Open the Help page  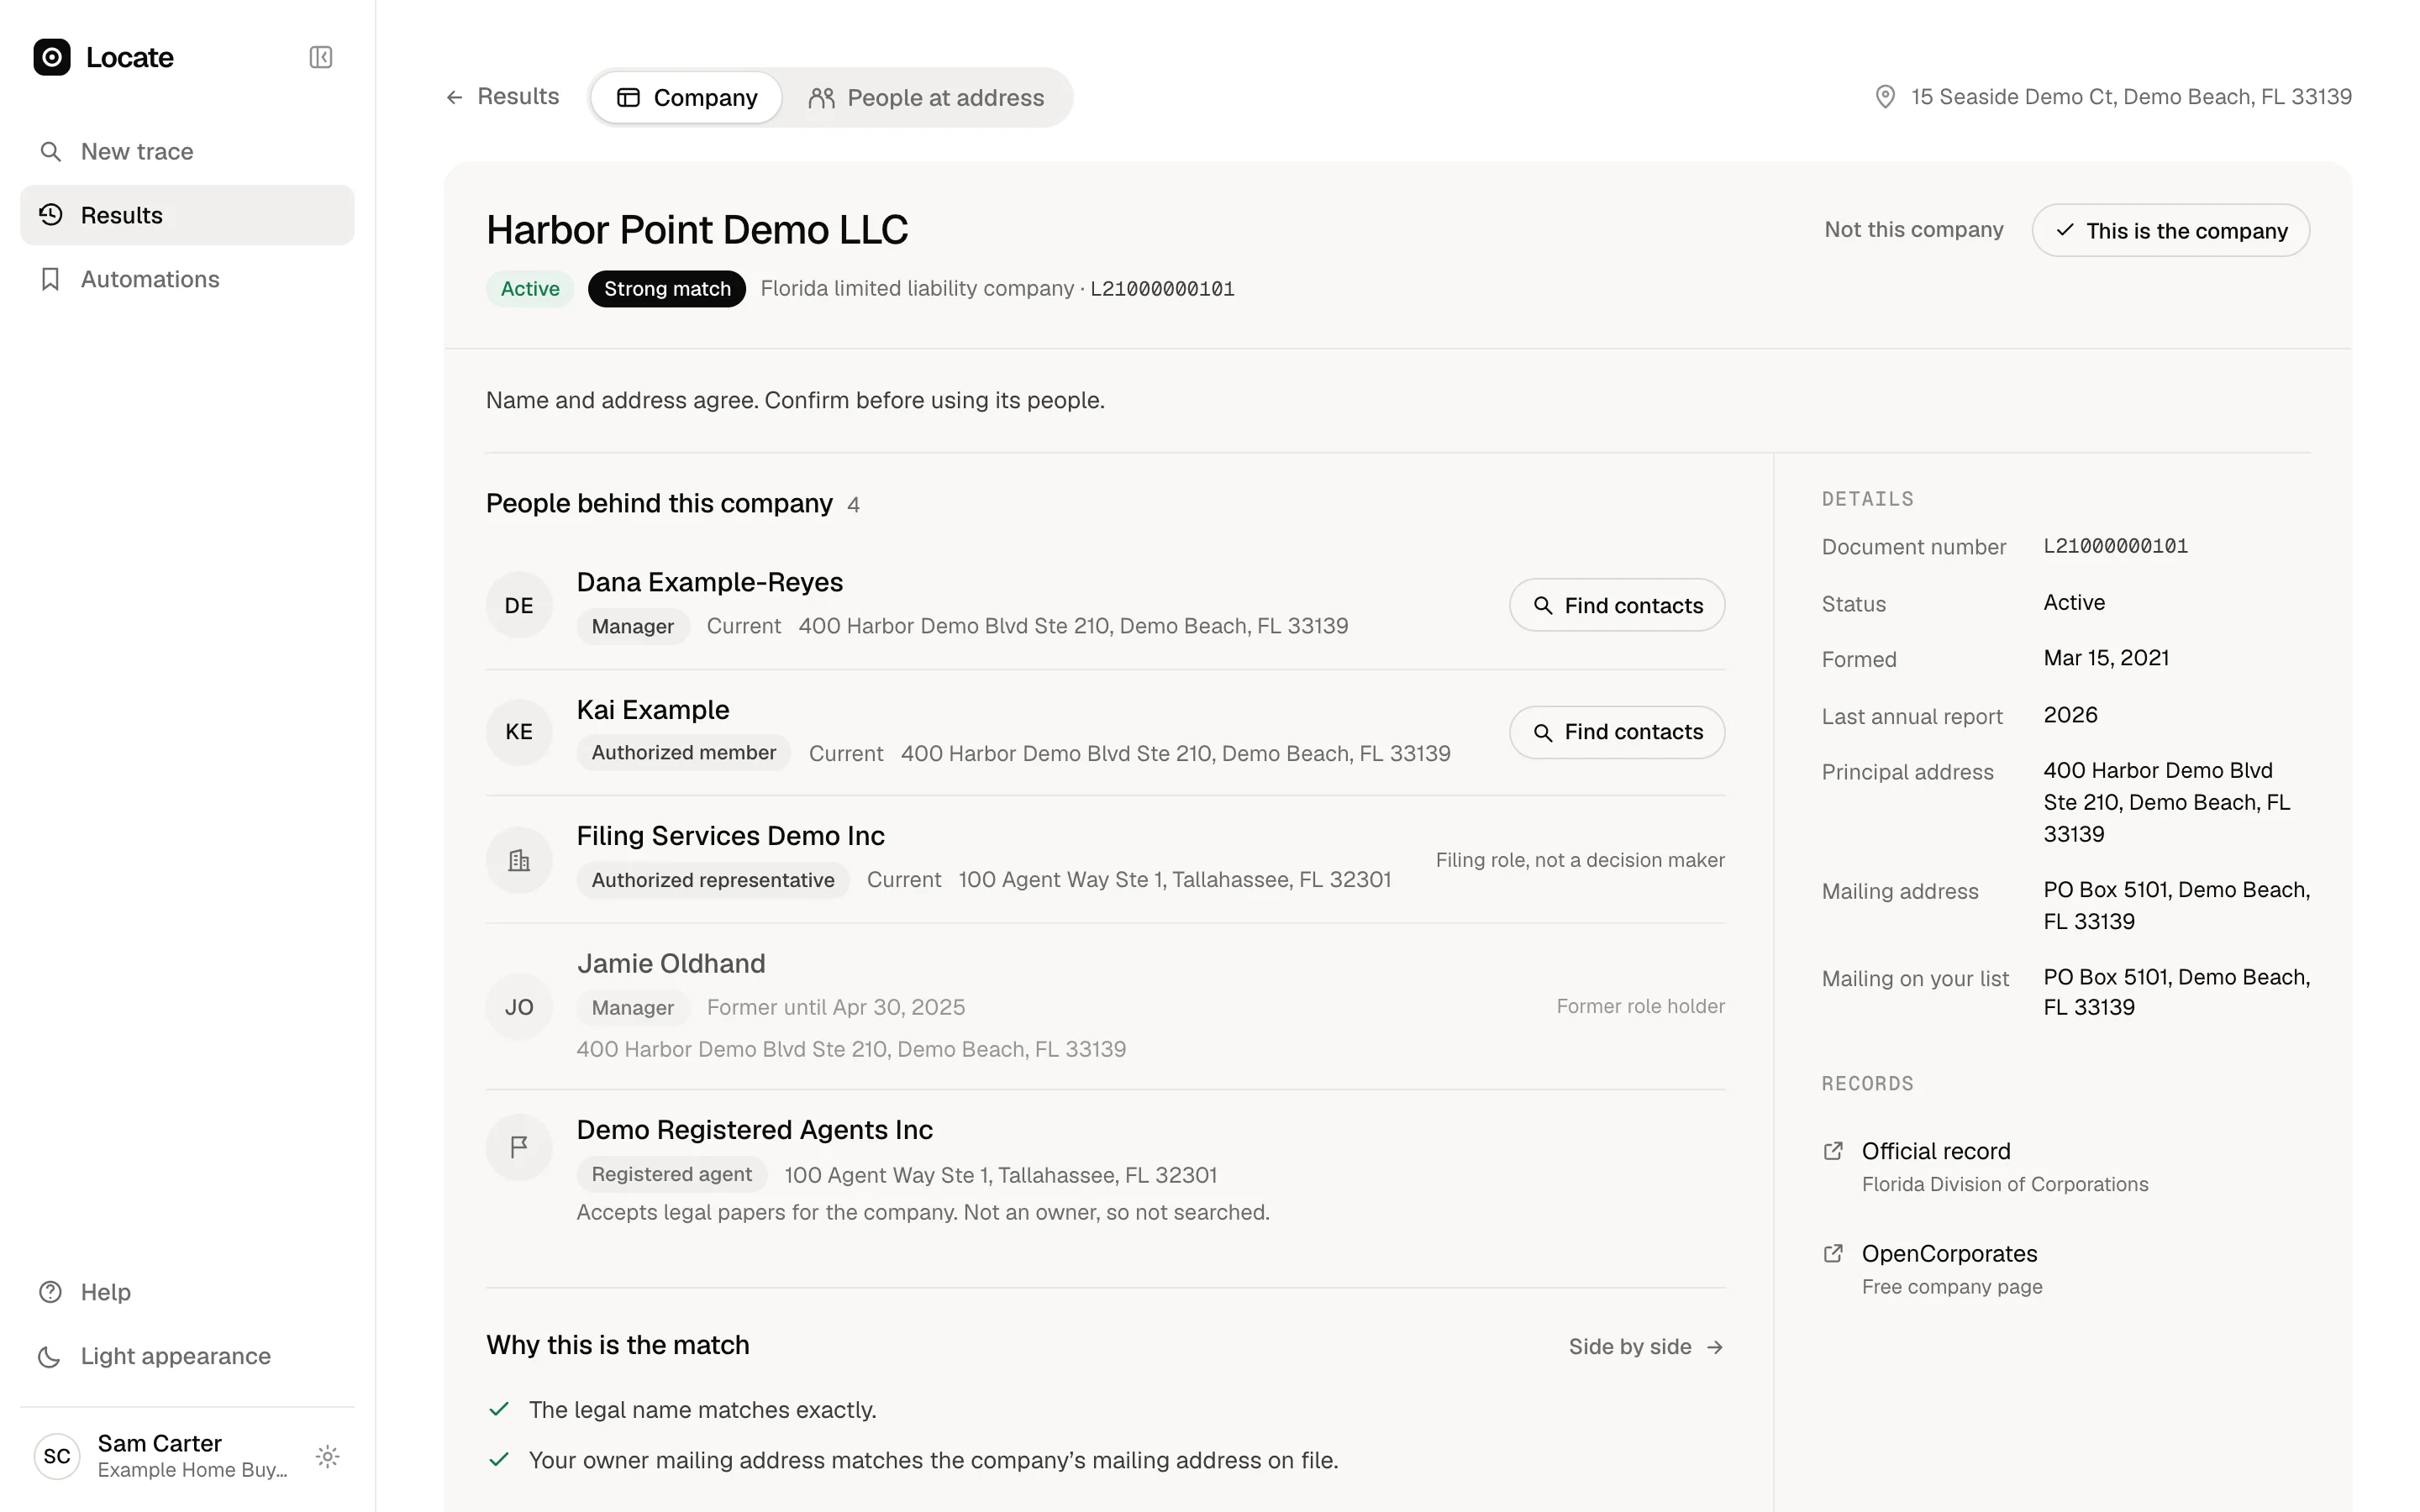coord(187,1292)
